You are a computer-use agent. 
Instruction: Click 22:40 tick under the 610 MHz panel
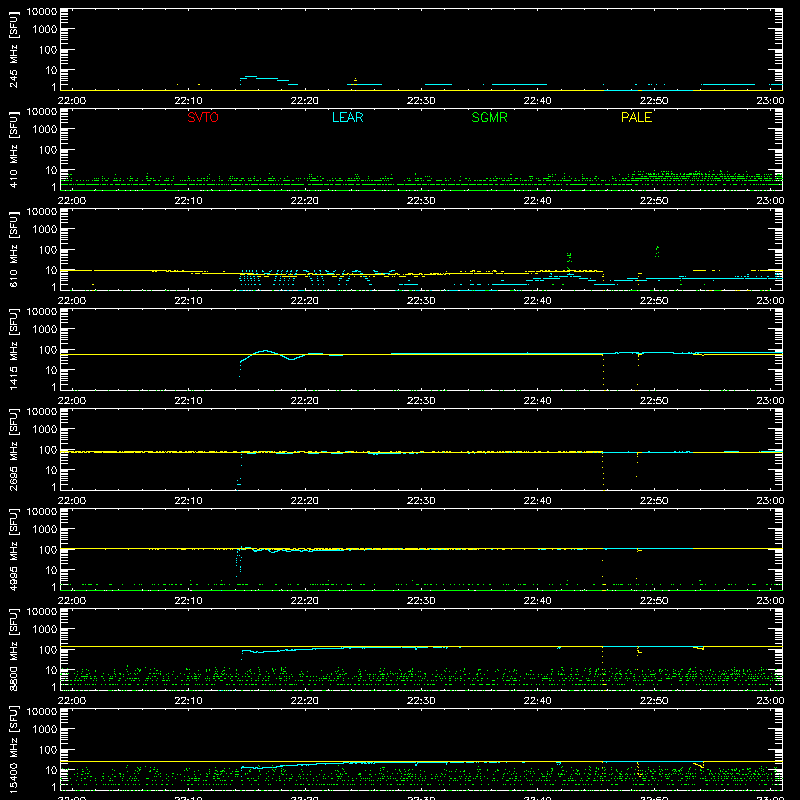(x=537, y=301)
